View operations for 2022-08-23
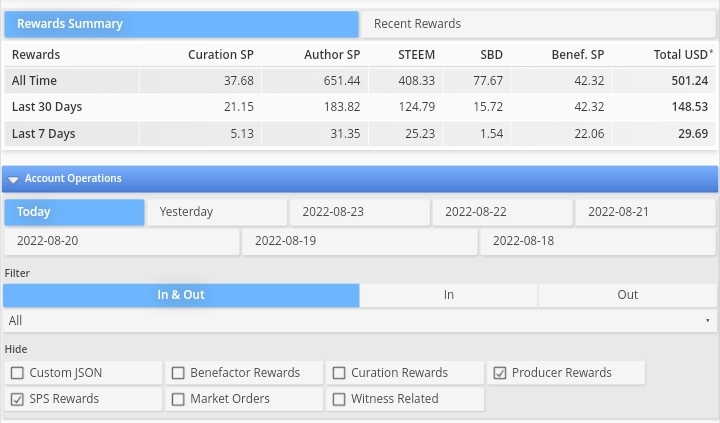The height and width of the screenshot is (423, 720). (x=359, y=212)
